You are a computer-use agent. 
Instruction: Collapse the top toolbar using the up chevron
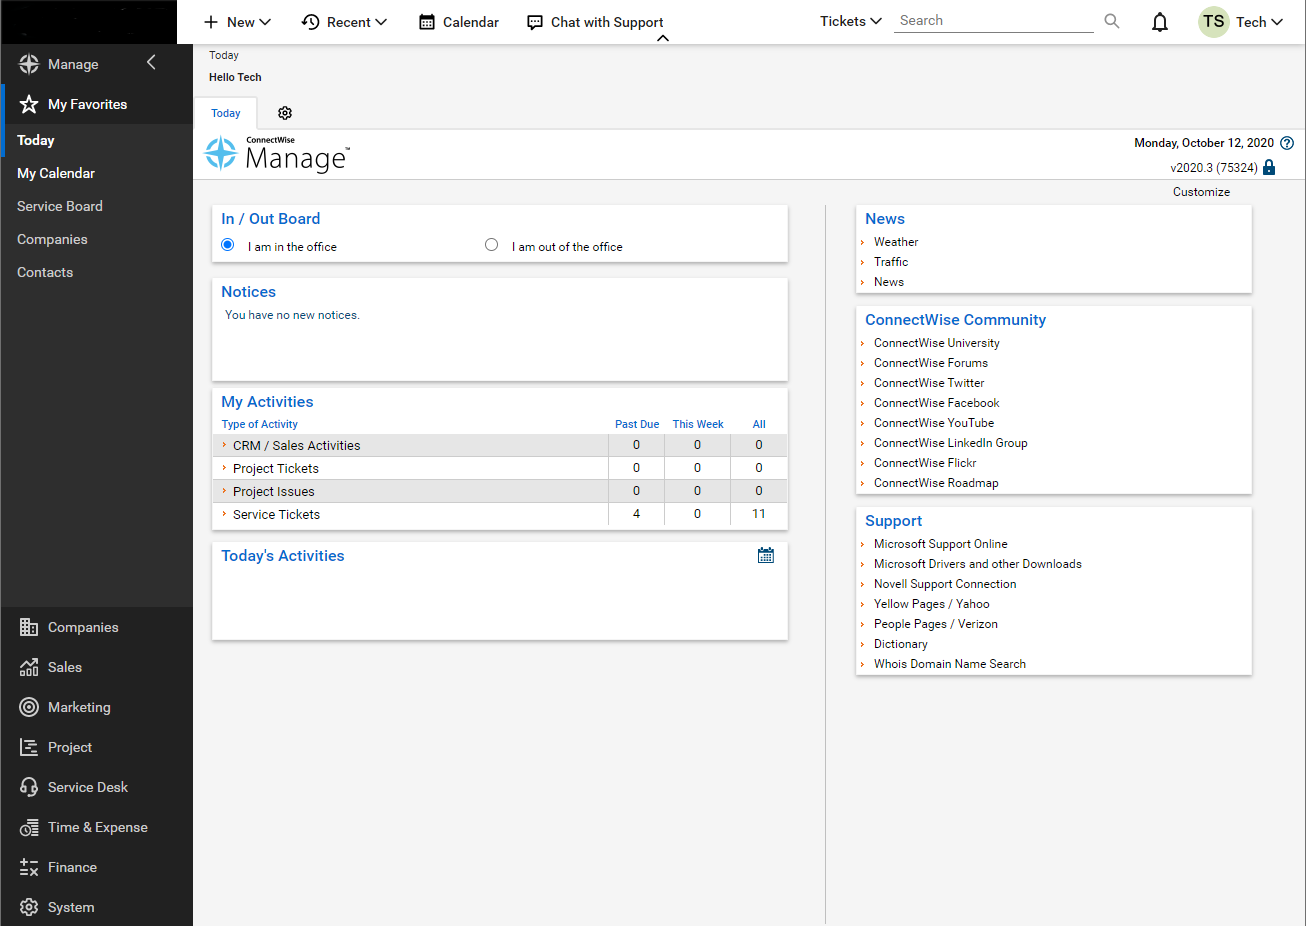(x=663, y=39)
